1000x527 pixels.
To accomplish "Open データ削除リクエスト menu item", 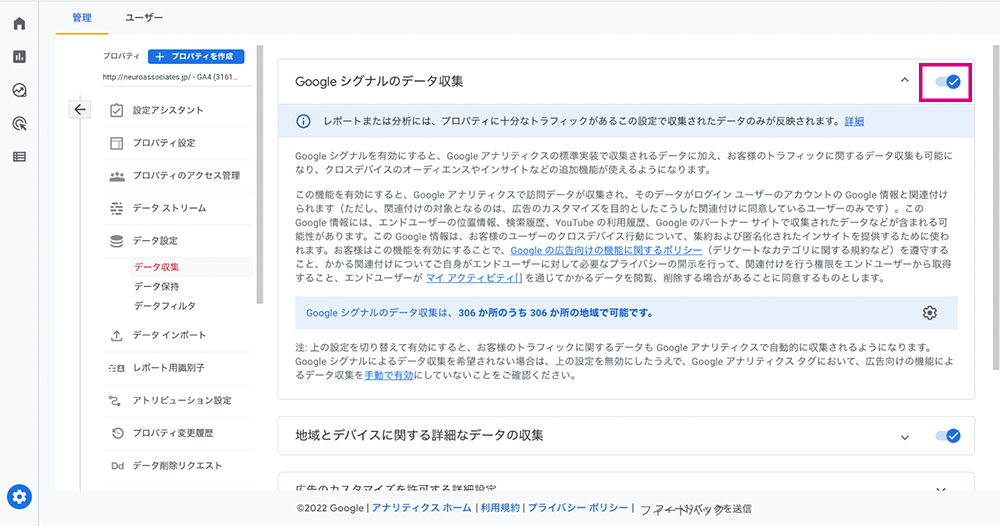I will (178, 466).
